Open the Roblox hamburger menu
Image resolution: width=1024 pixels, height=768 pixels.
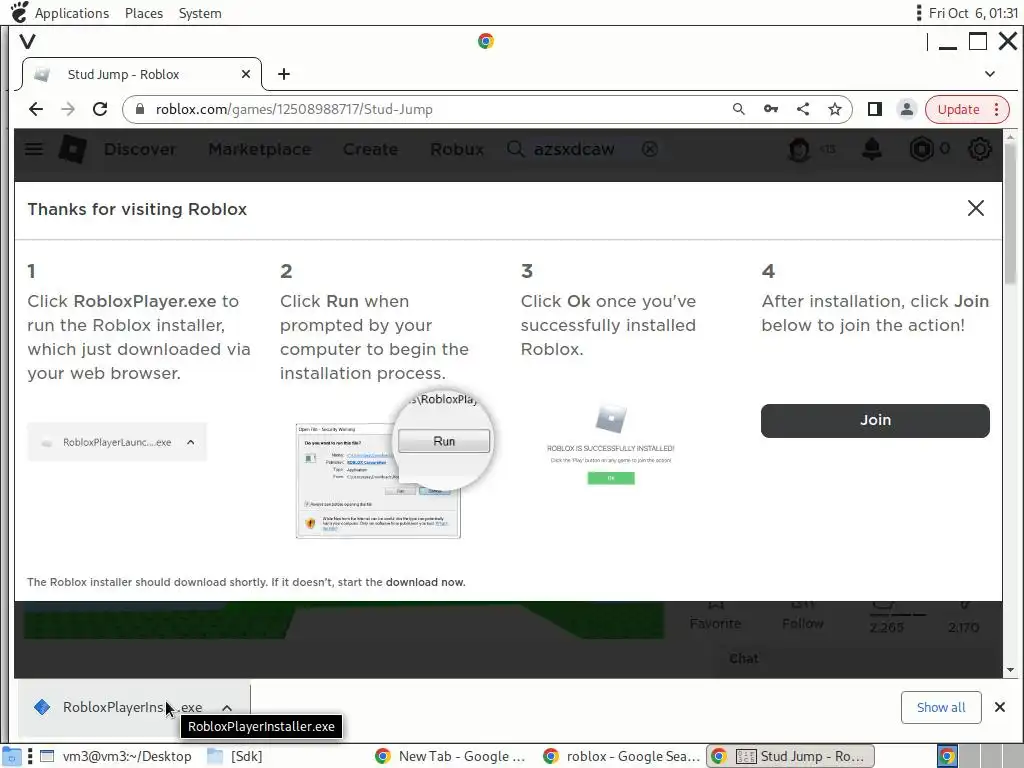33,149
